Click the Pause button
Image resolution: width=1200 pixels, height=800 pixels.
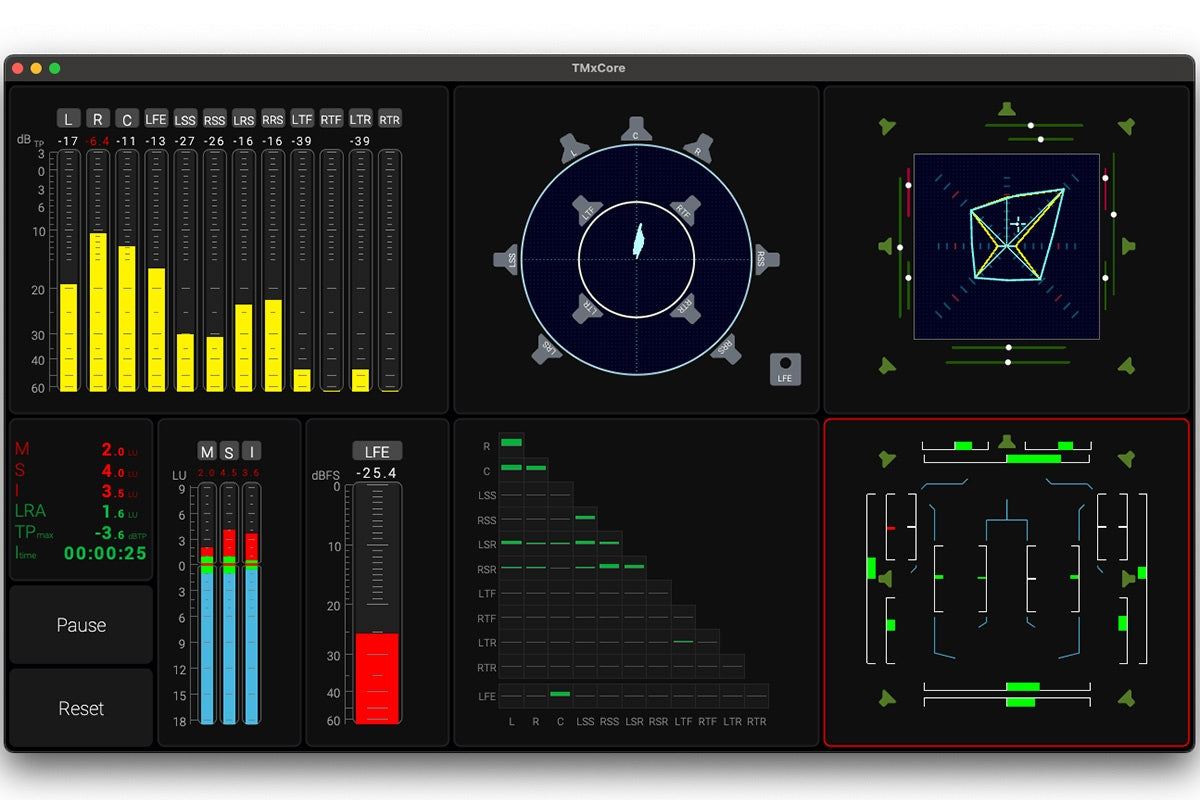click(x=81, y=625)
